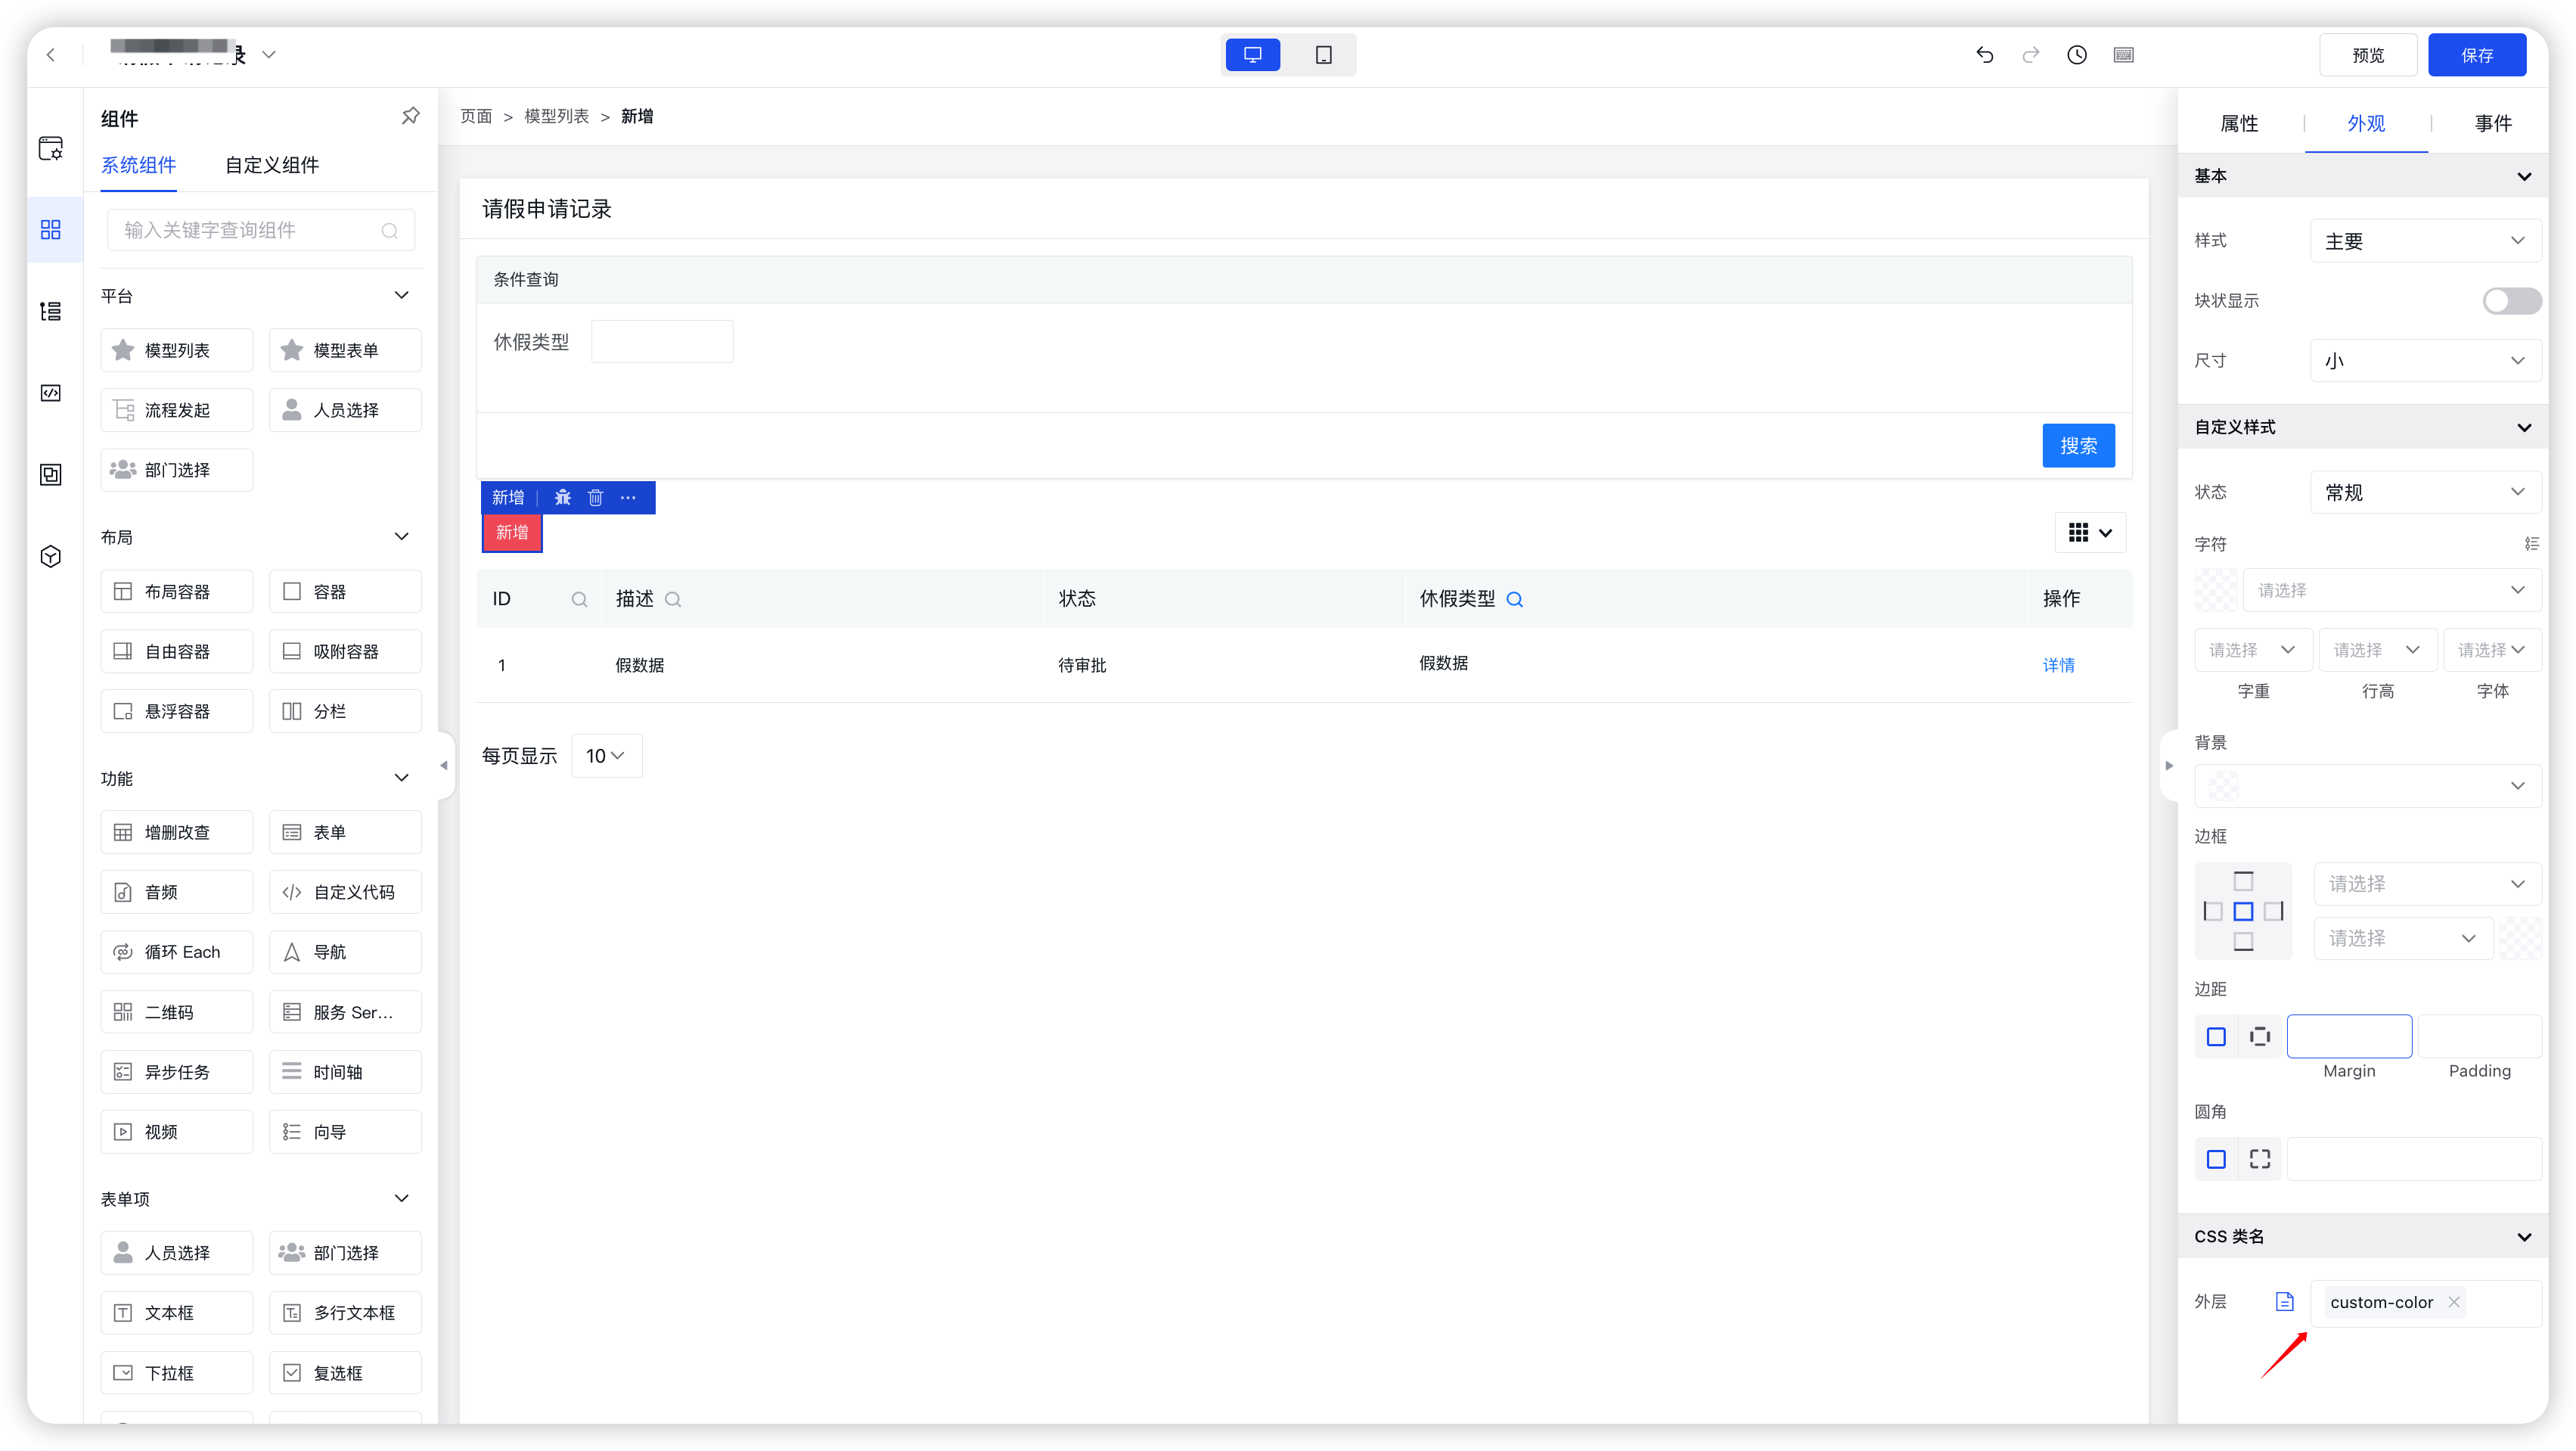2576x1451 pixels.
Task: Toggle the 块状显示 switch
Action: tap(2510, 301)
